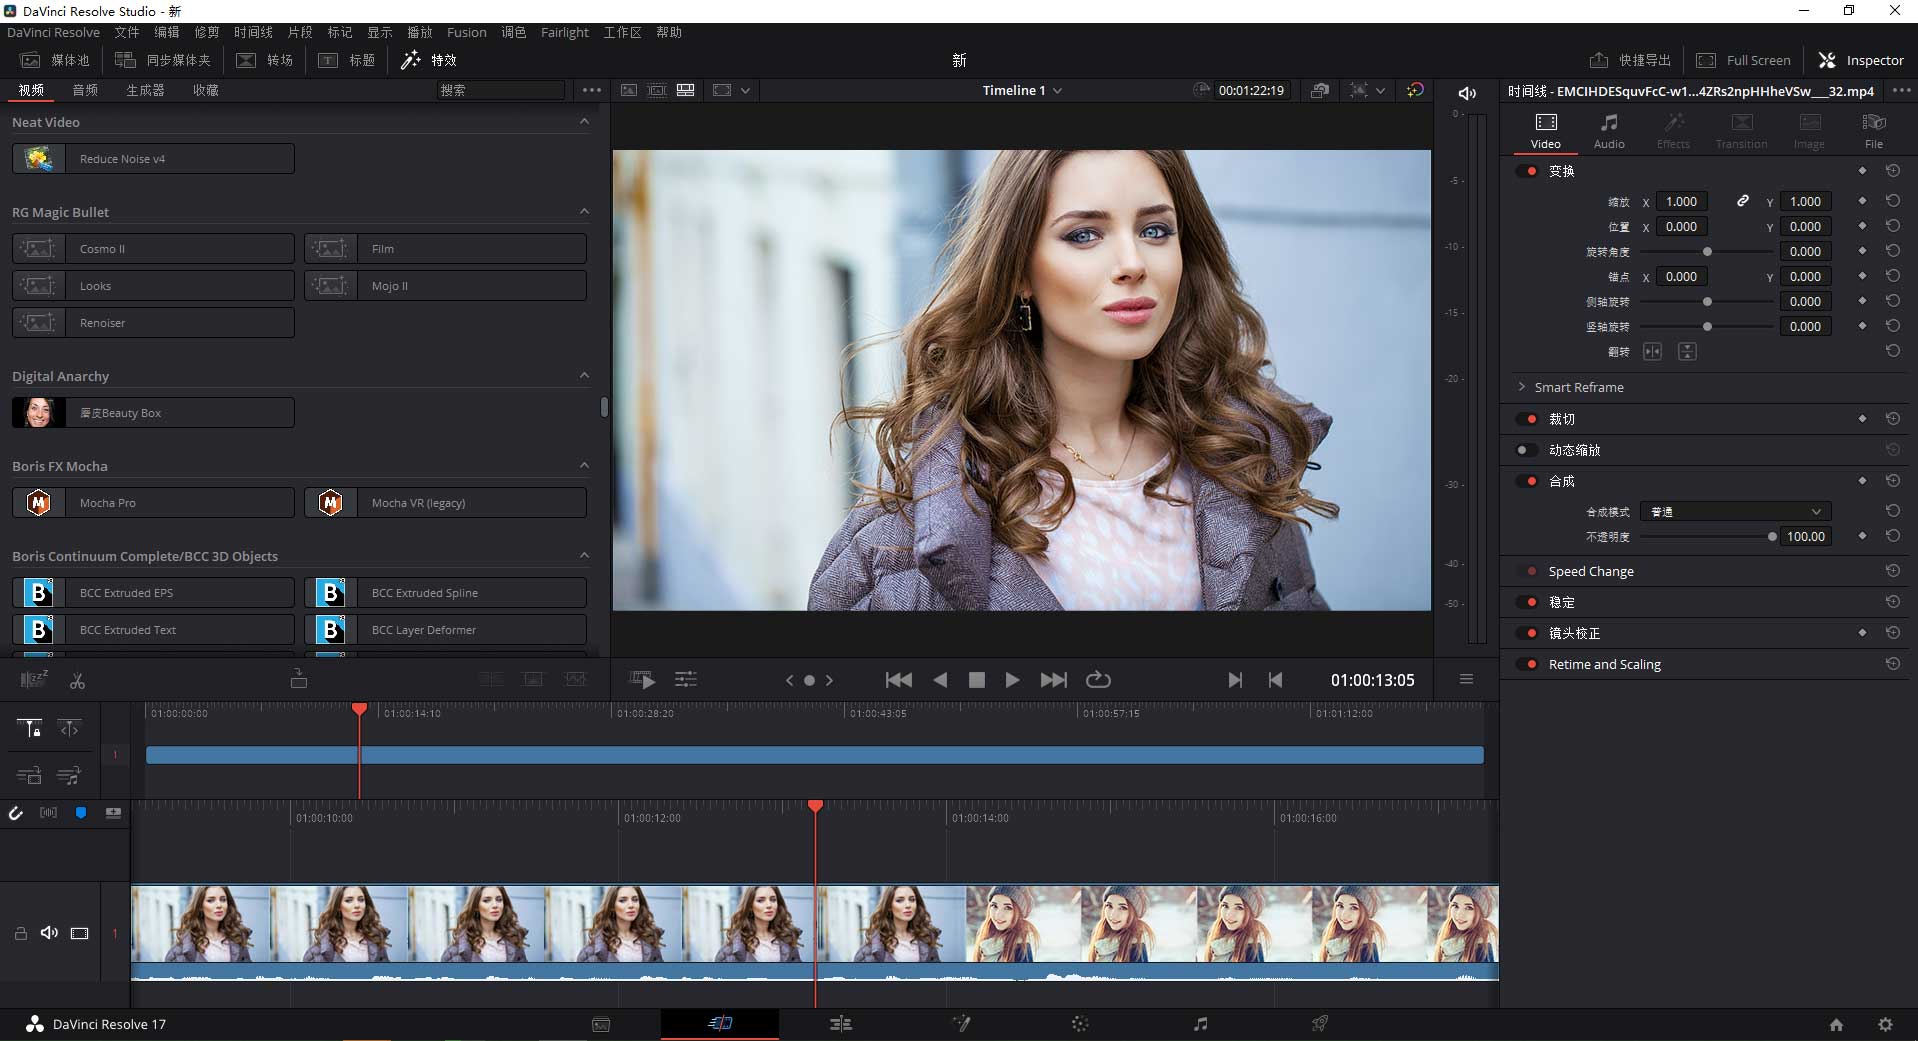Click the blue marker flag icon

click(x=81, y=813)
